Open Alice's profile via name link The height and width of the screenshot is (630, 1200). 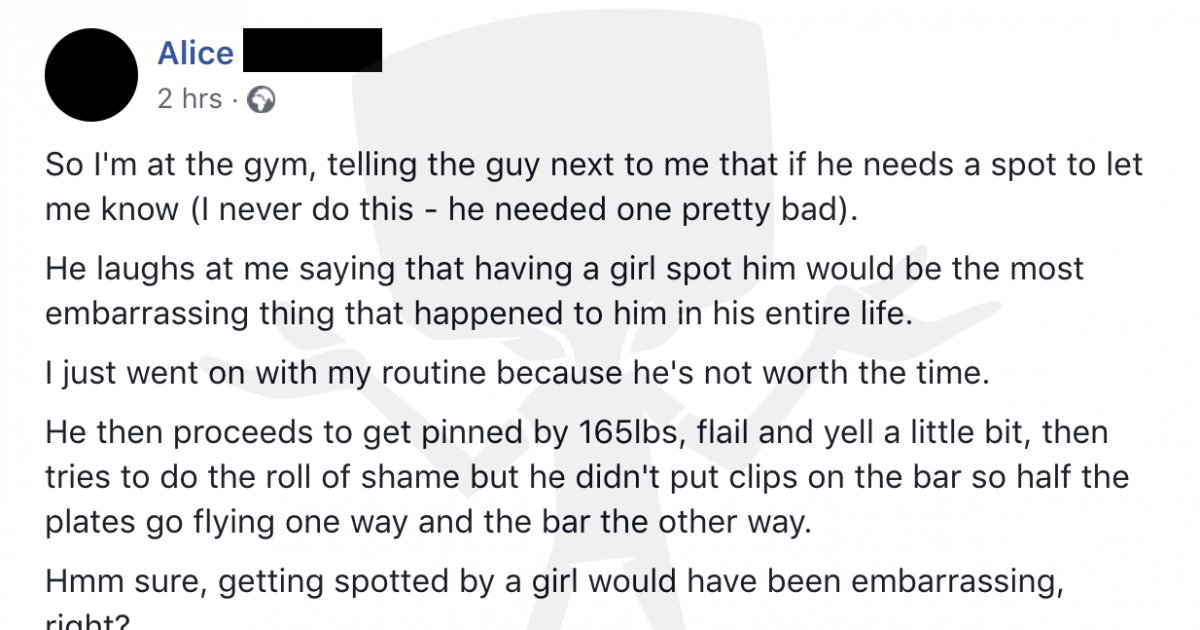(196, 52)
